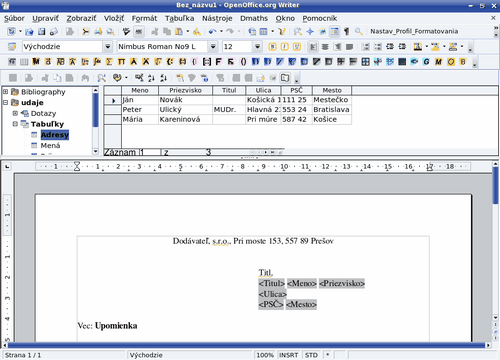Click the sort ascending icon in data toolbar

point(151,78)
